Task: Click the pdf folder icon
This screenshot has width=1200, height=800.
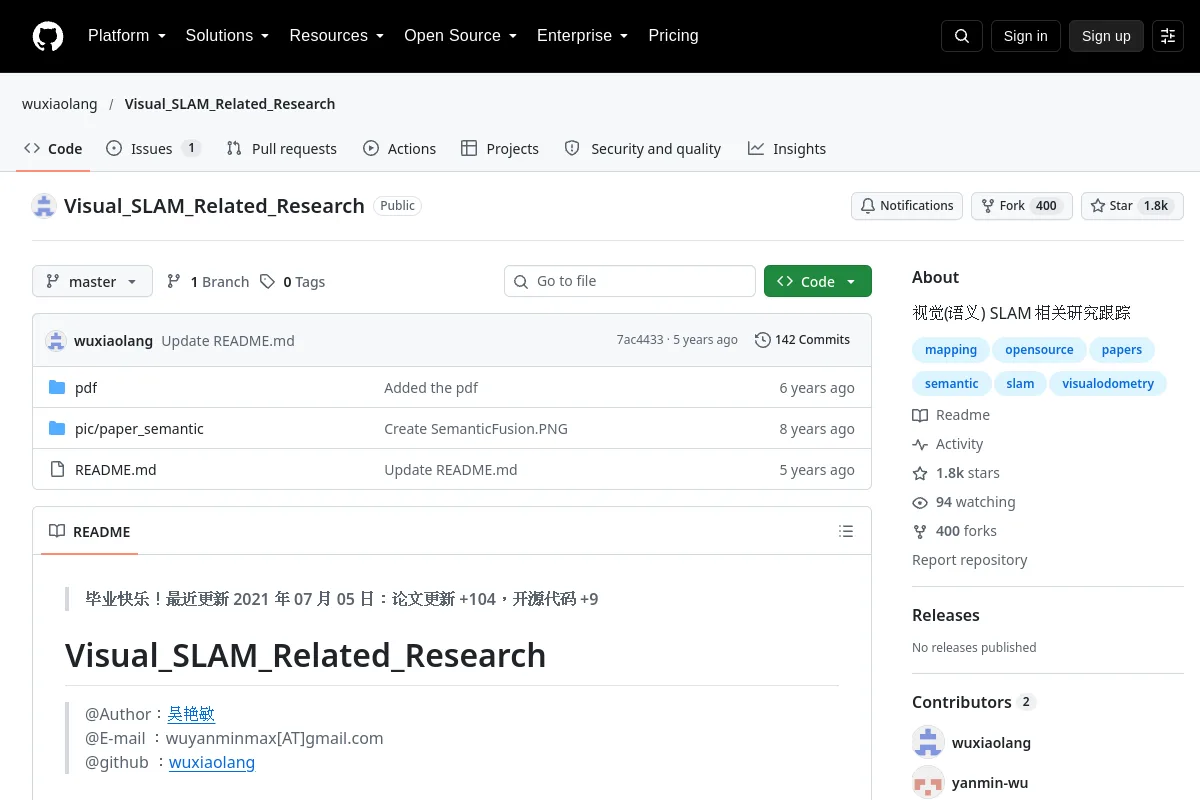Action: tap(57, 388)
